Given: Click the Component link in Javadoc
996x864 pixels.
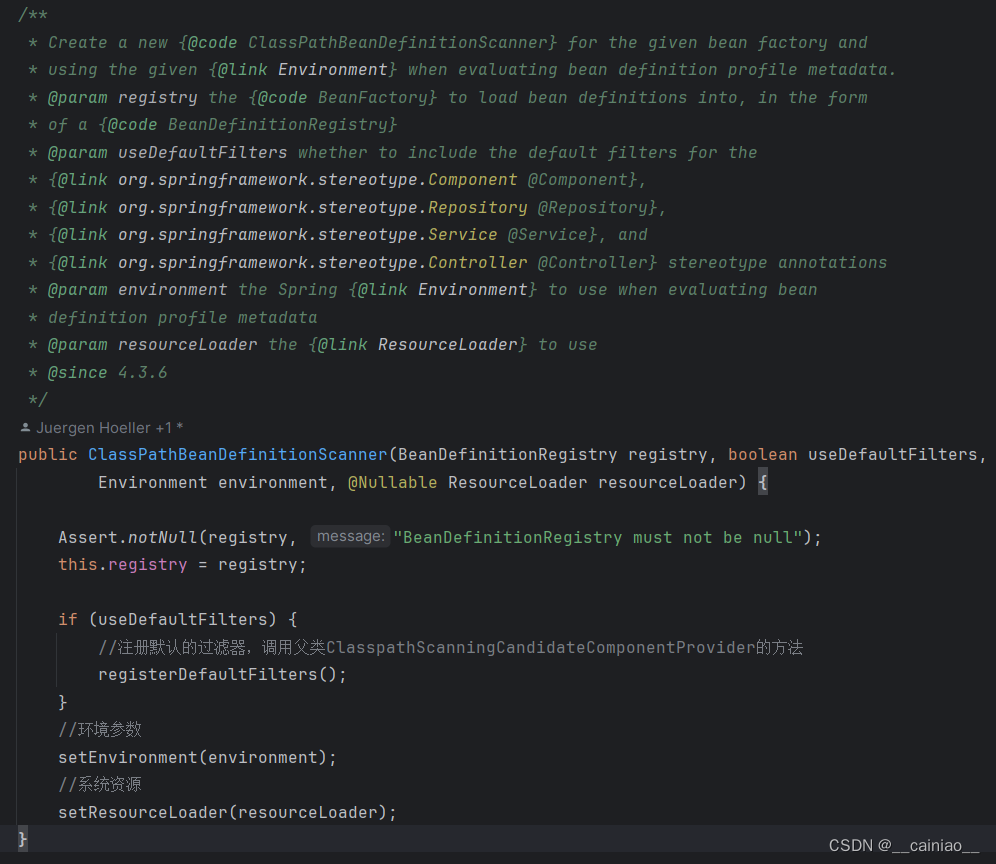Looking at the screenshot, I should click(473, 180).
